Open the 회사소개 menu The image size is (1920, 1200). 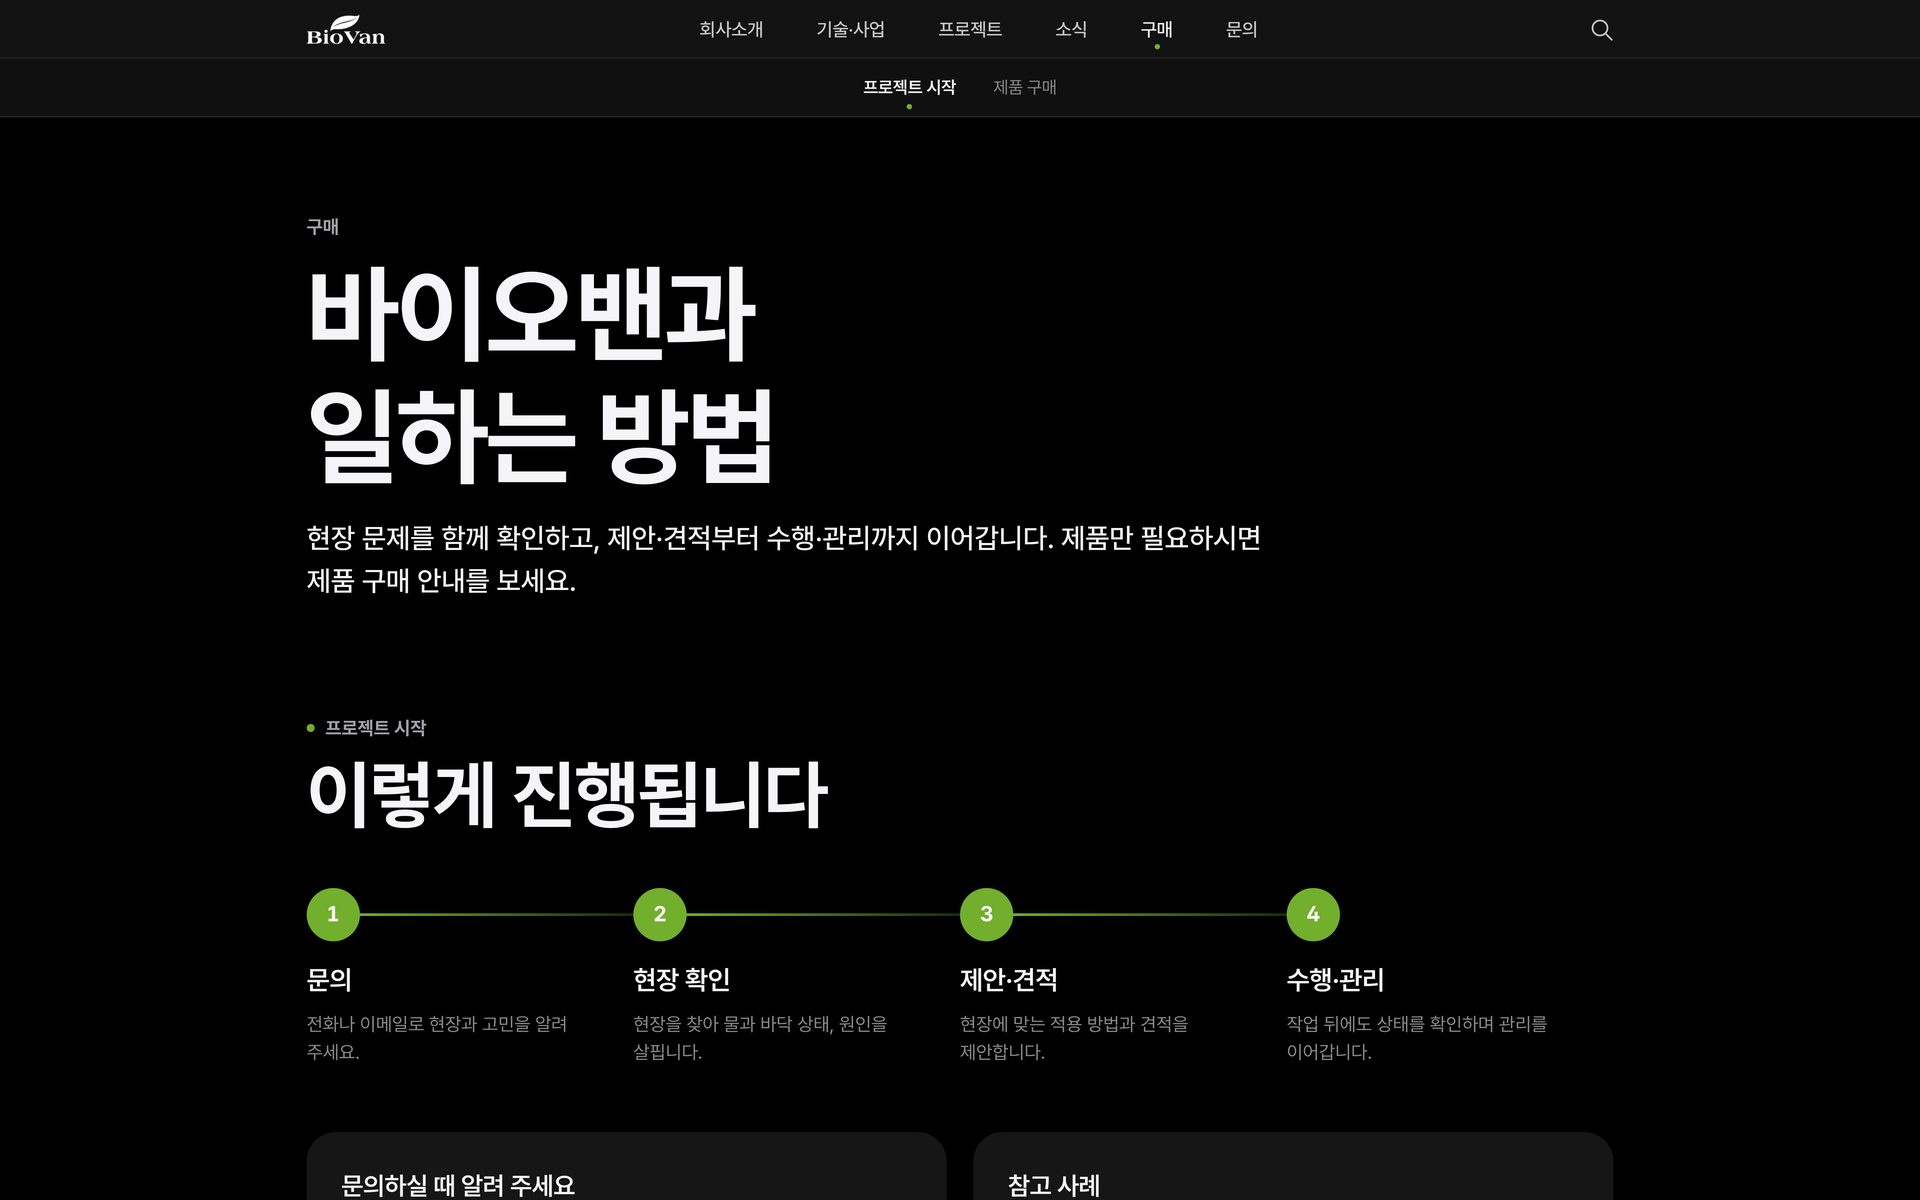point(731,30)
